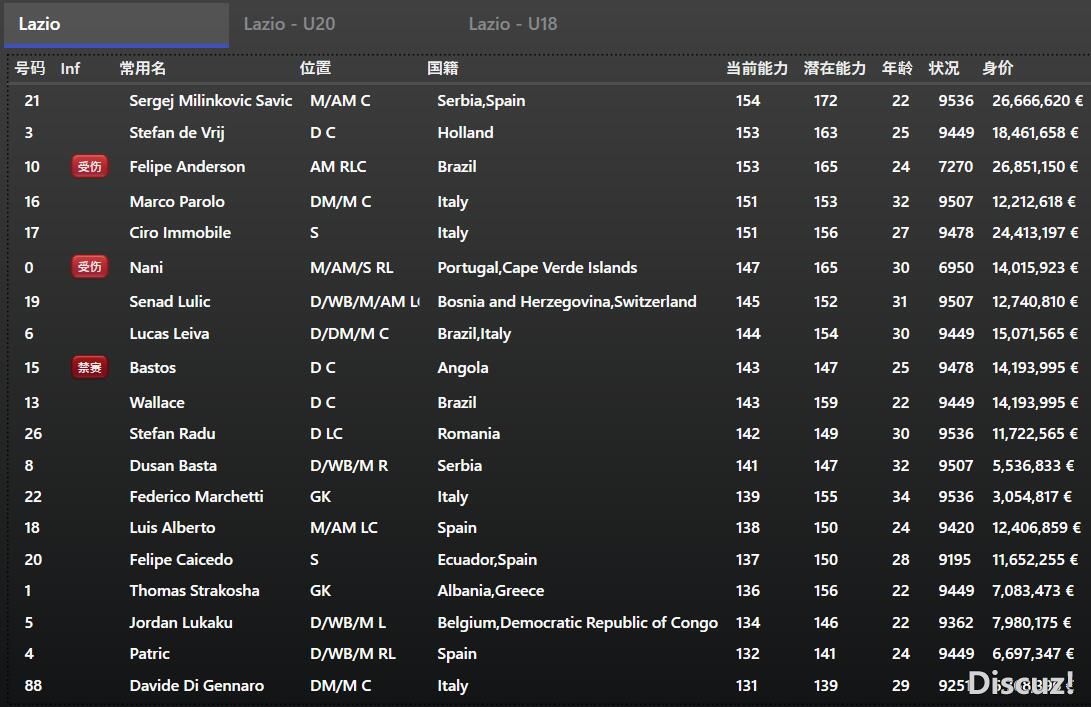Select player Bastos
Viewport: 1091px width, 707px height.
click(x=152, y=368)
